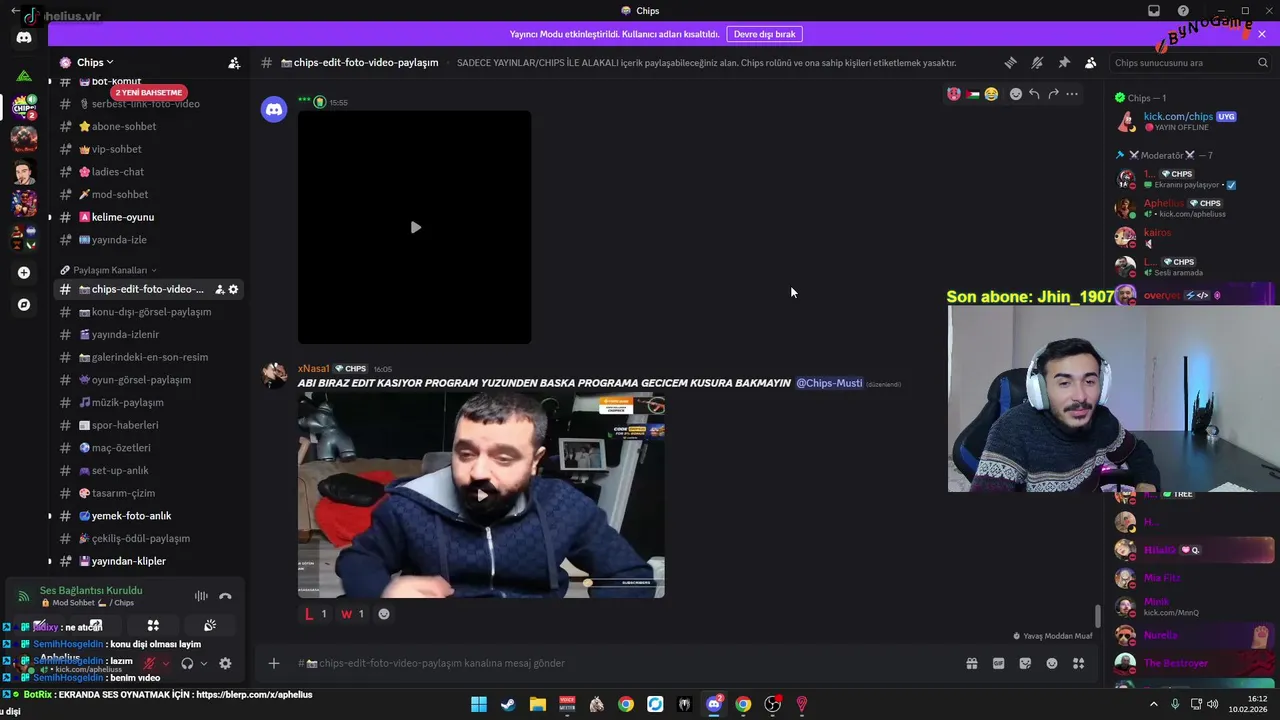Open the output device dropdown beside headphones
Viewport: 1280px width, 720px height.
tap(203, 663)
